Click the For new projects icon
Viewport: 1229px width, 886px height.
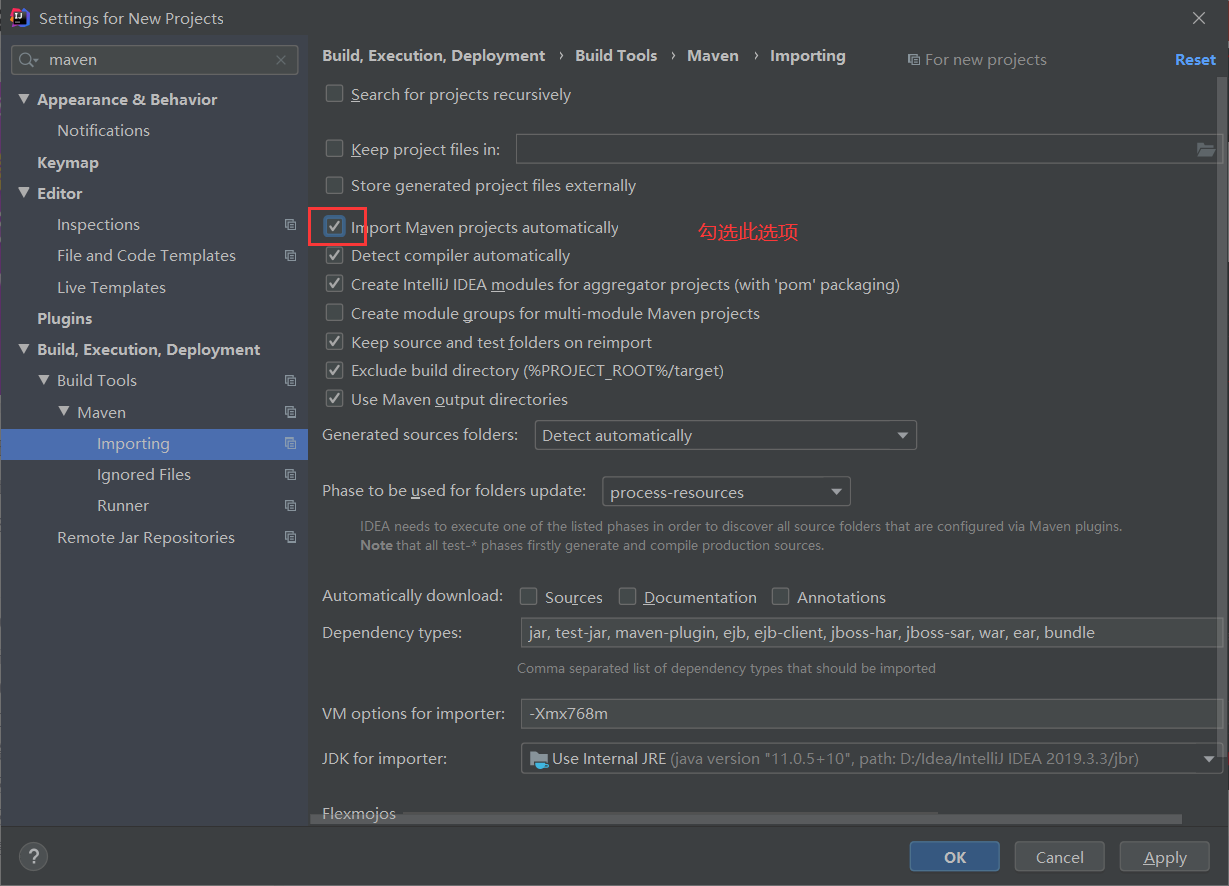913,60
